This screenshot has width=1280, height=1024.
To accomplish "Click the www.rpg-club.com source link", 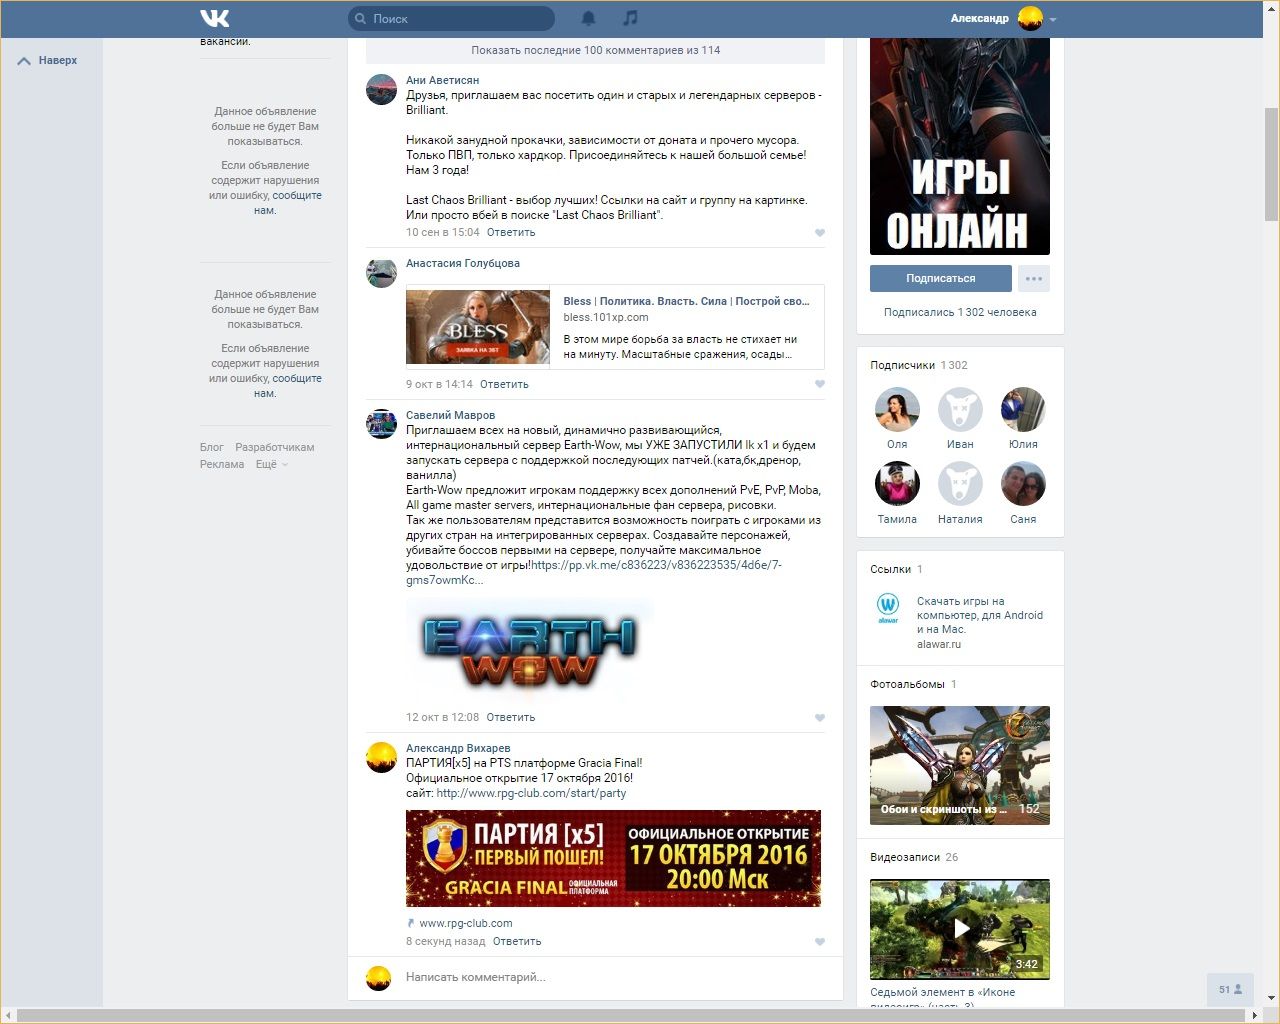I will coord(466,923).
